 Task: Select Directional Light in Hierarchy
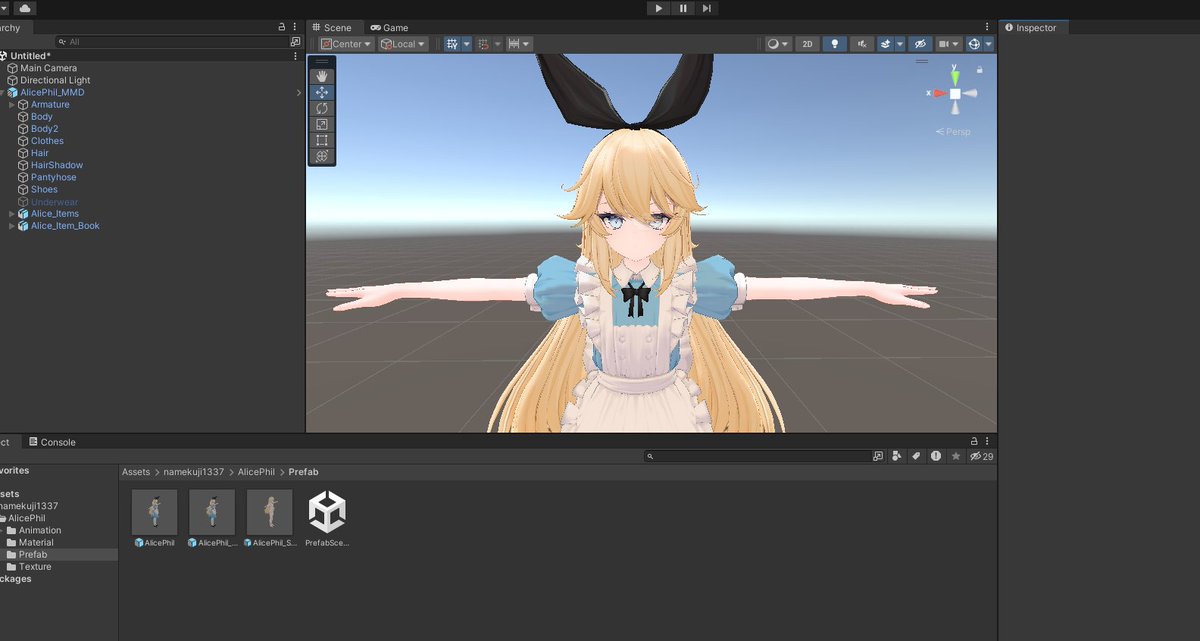point(55,80)
